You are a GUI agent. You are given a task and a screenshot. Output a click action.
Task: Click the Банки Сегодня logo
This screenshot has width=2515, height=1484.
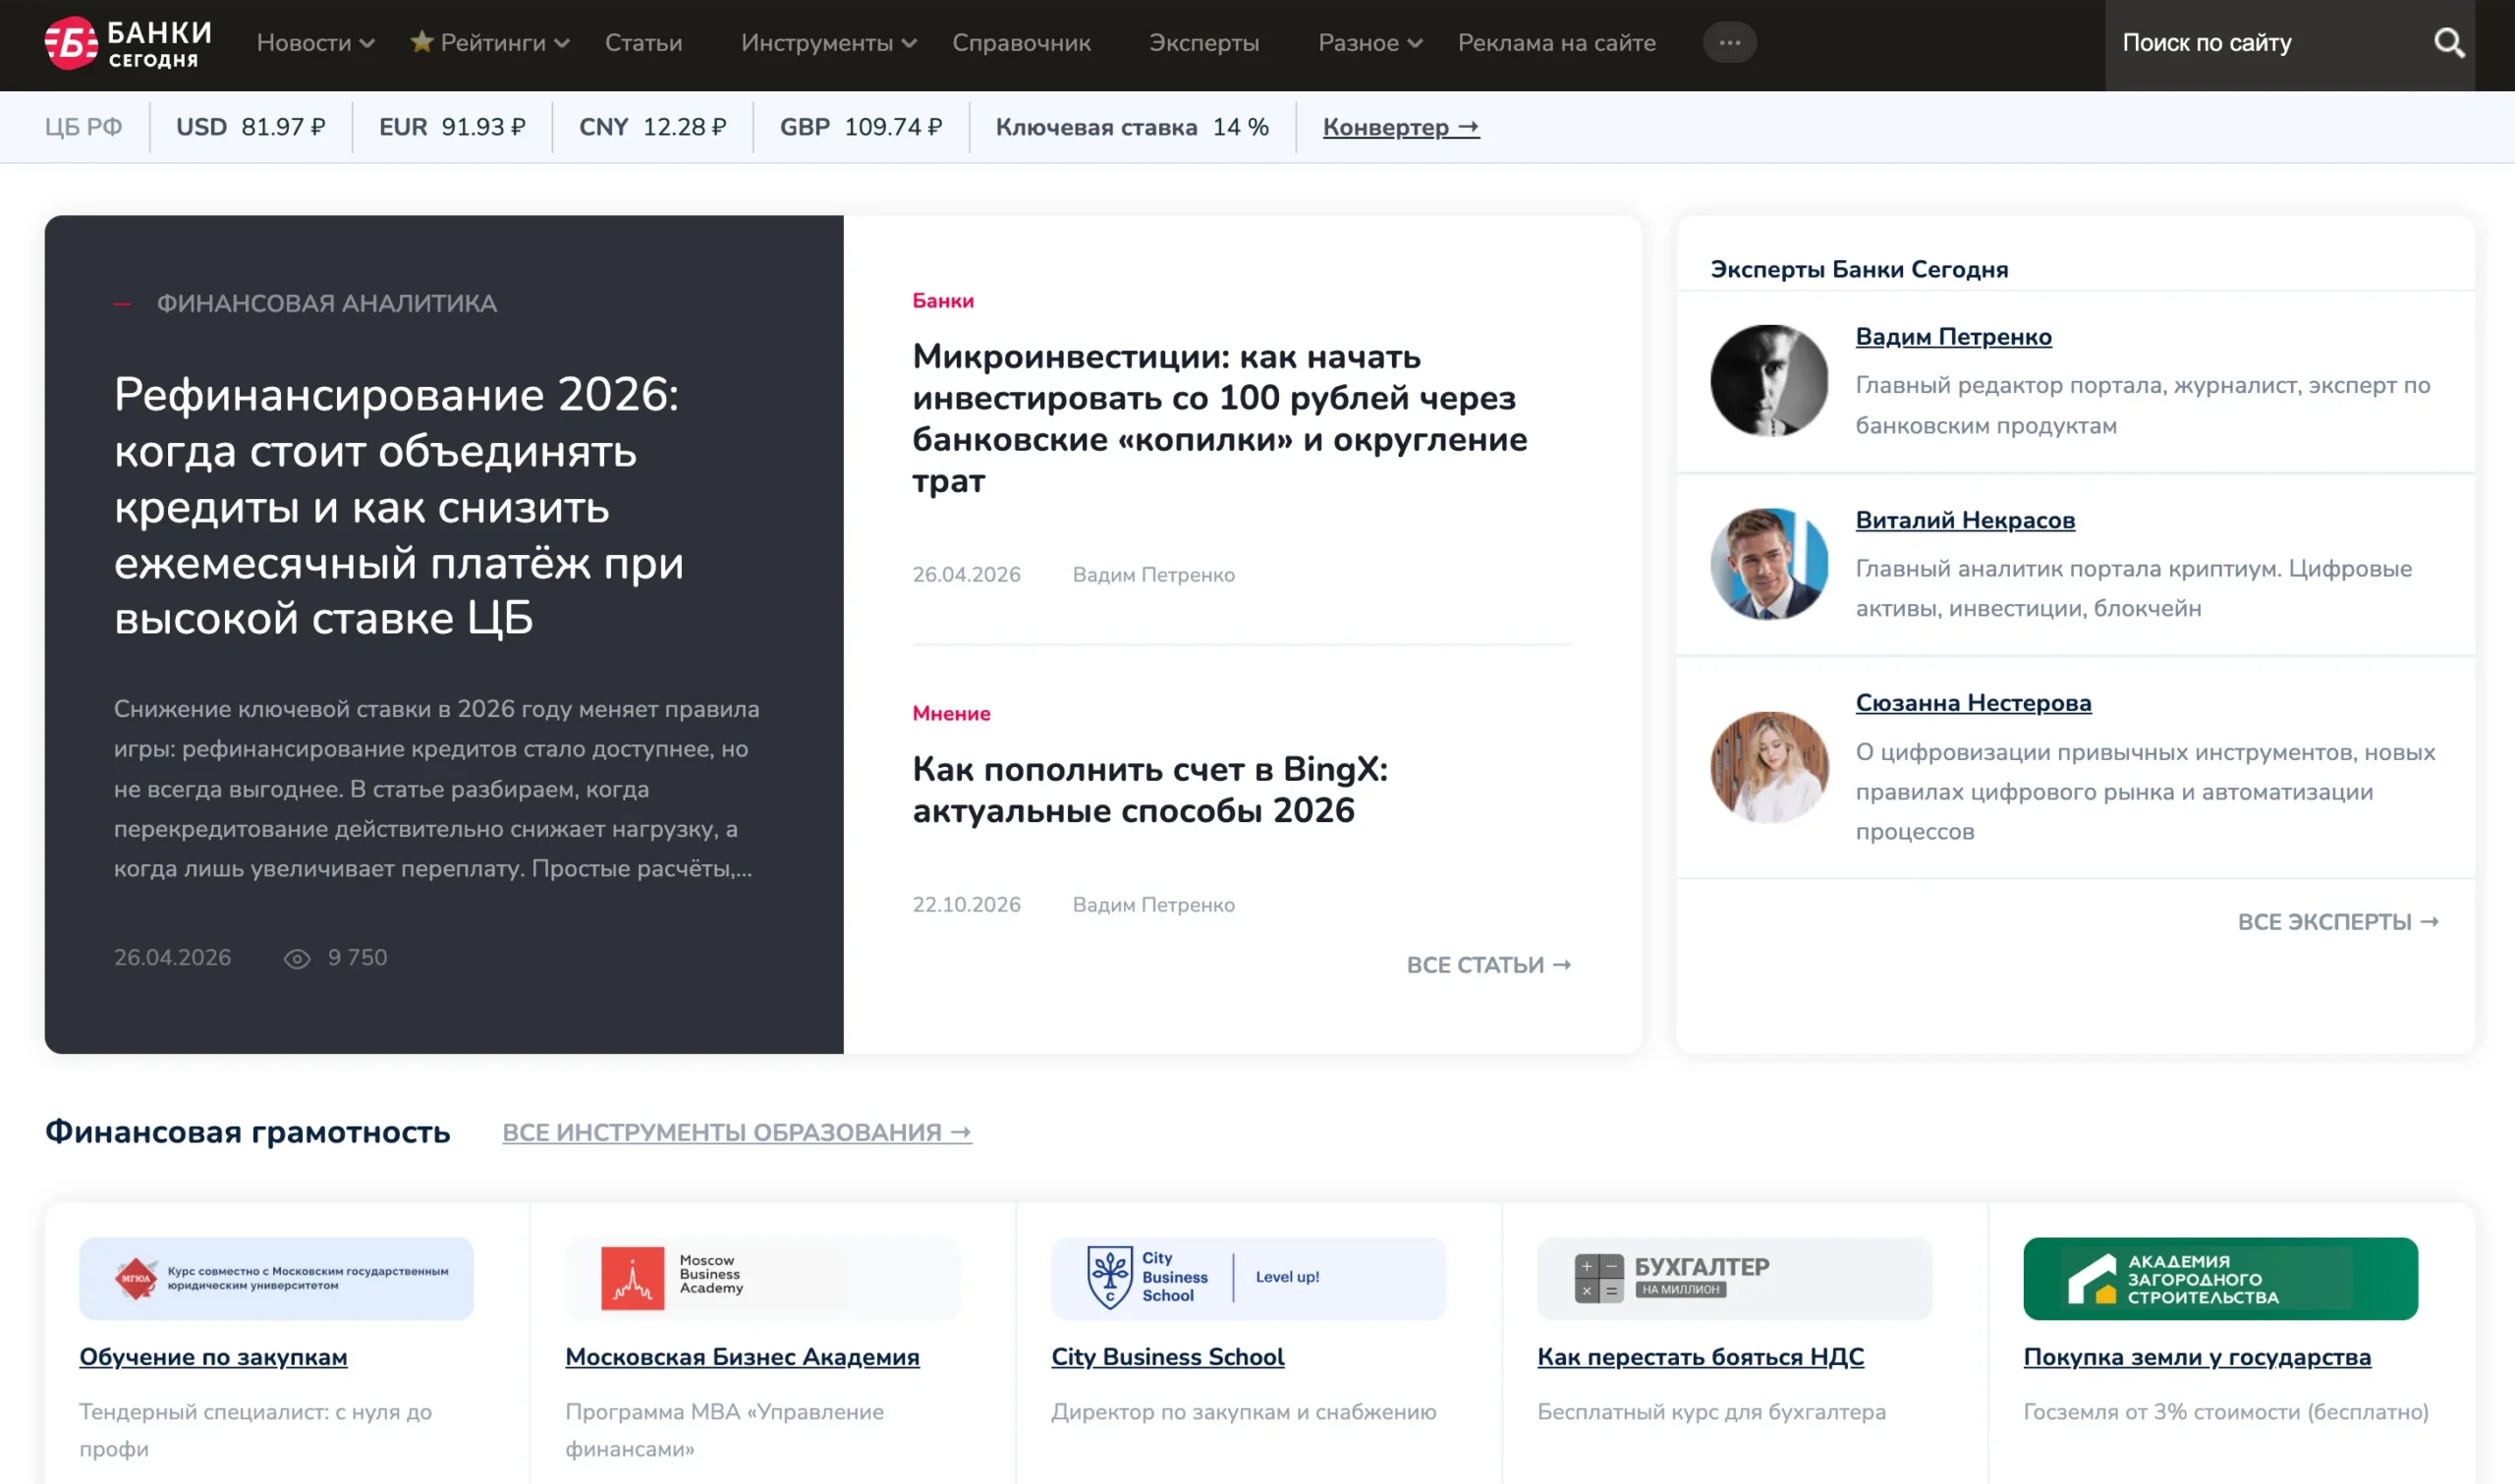pos(128,43)
